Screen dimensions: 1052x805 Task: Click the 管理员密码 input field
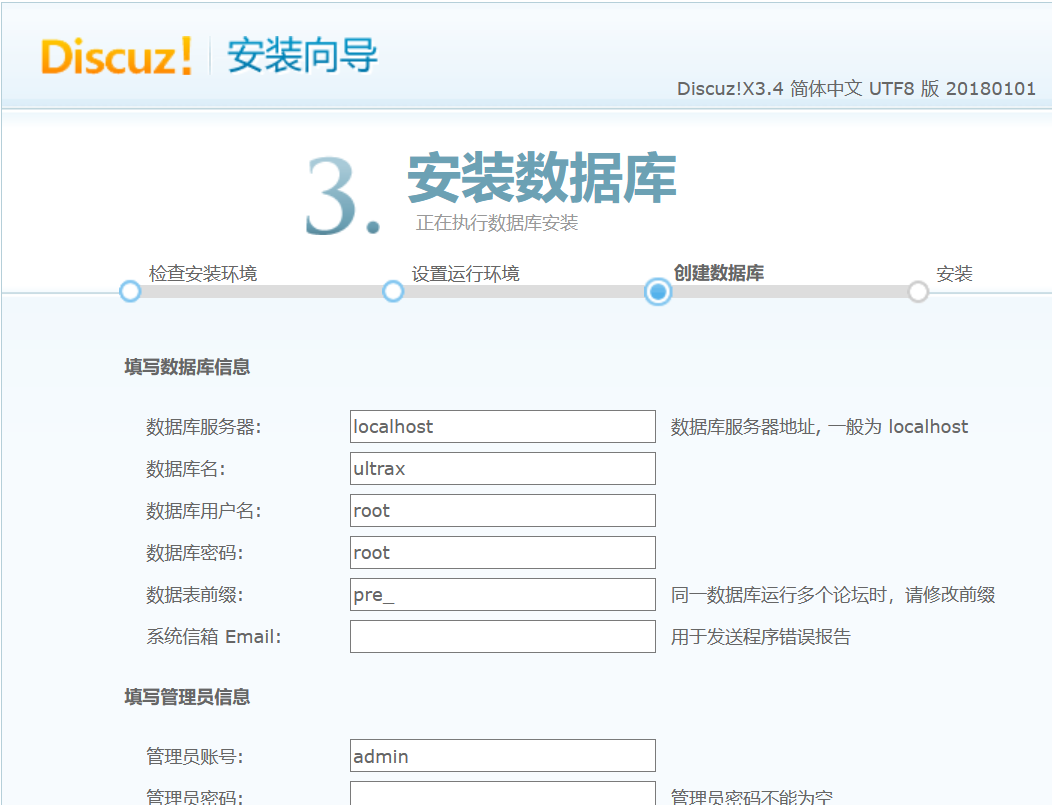coord(503,793)
